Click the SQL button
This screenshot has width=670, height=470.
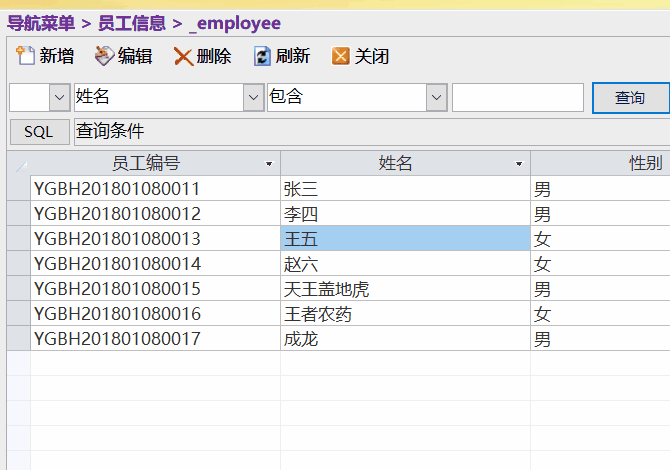click(x=39, y=132)
